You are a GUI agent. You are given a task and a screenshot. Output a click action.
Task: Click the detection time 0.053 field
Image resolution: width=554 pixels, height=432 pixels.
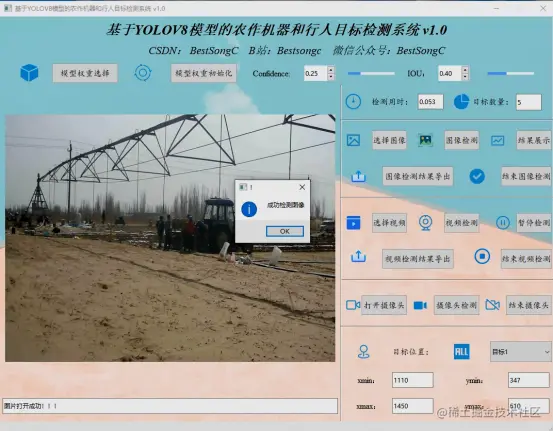tap(430, 102)
